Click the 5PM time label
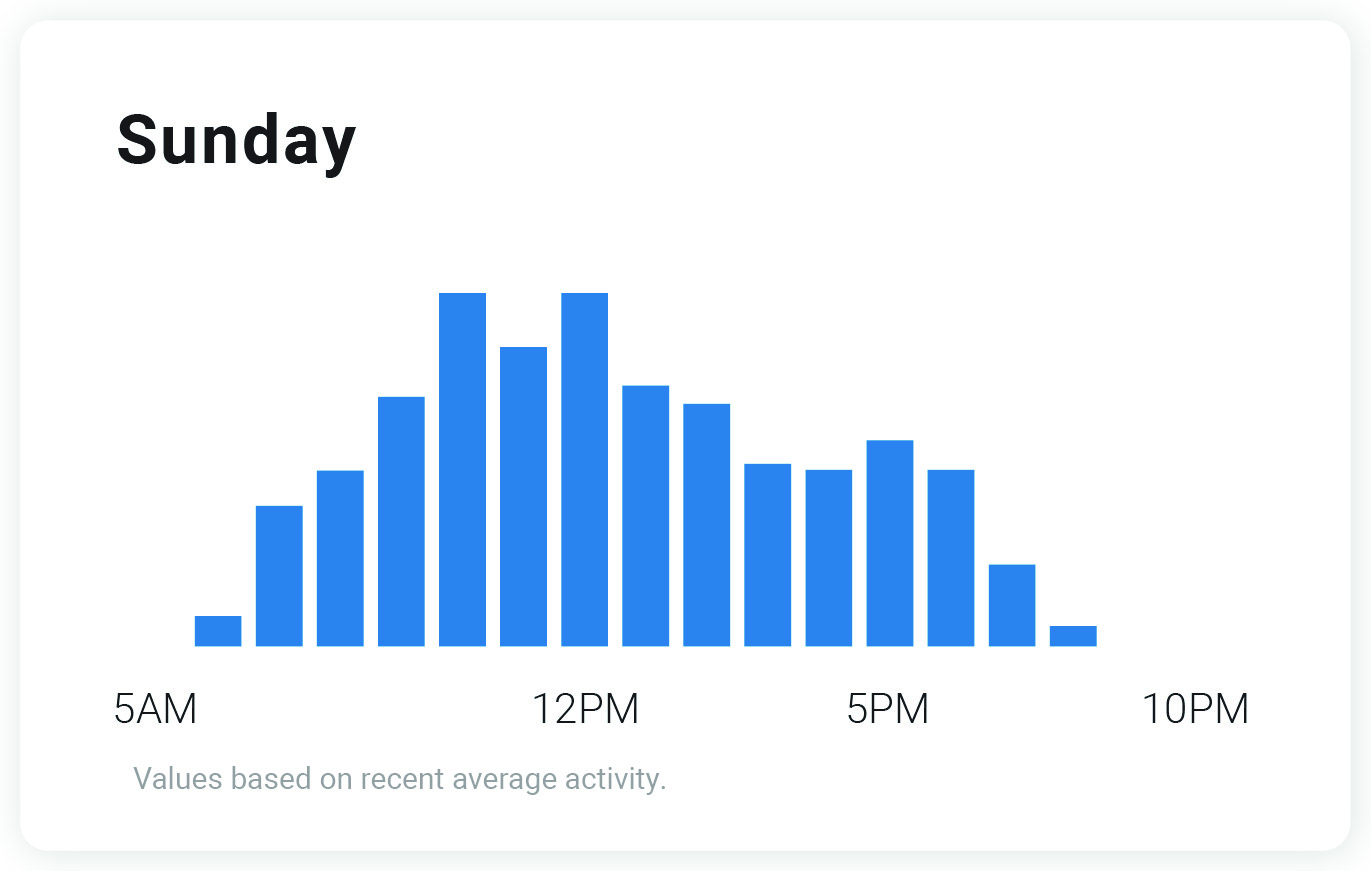The width and height of the screenshot is (1371, 871). 888,709
